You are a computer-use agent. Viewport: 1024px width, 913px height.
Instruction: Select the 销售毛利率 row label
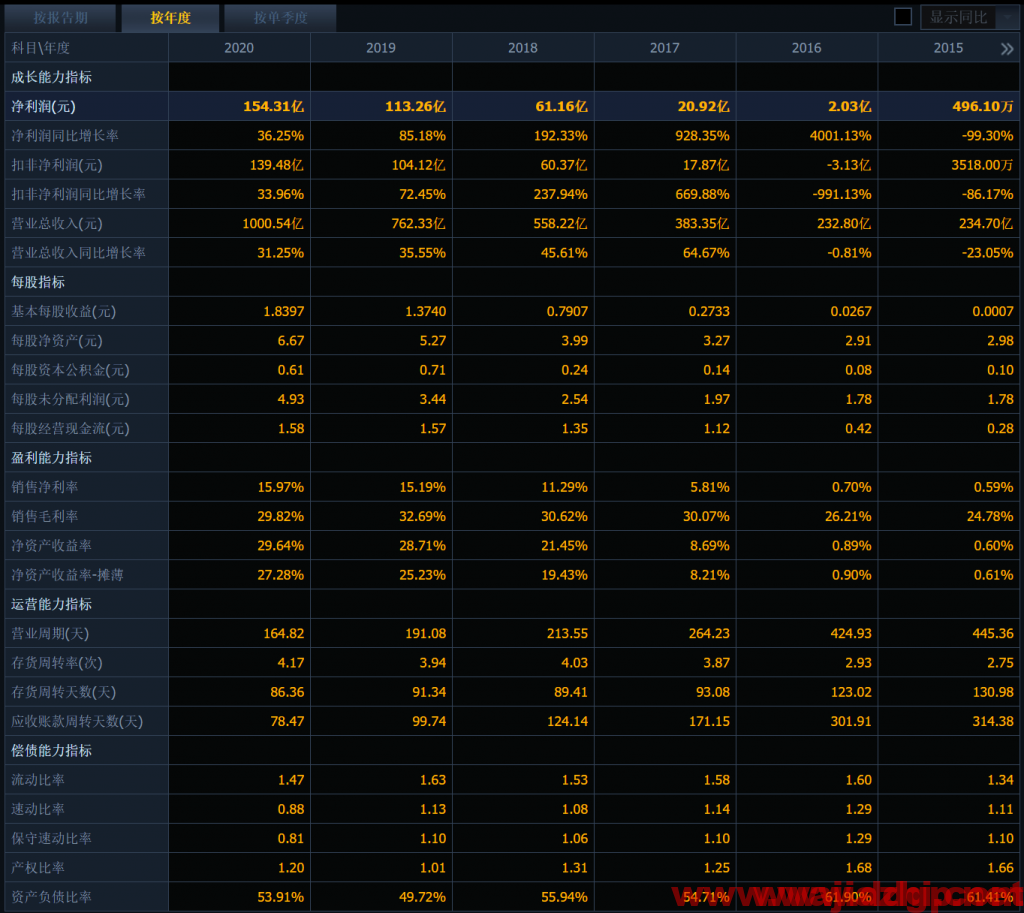tap(86, 517)
